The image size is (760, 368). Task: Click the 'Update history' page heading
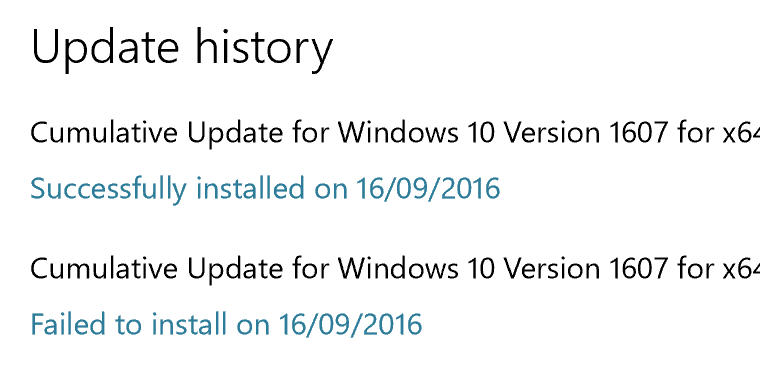coord(182,49)
